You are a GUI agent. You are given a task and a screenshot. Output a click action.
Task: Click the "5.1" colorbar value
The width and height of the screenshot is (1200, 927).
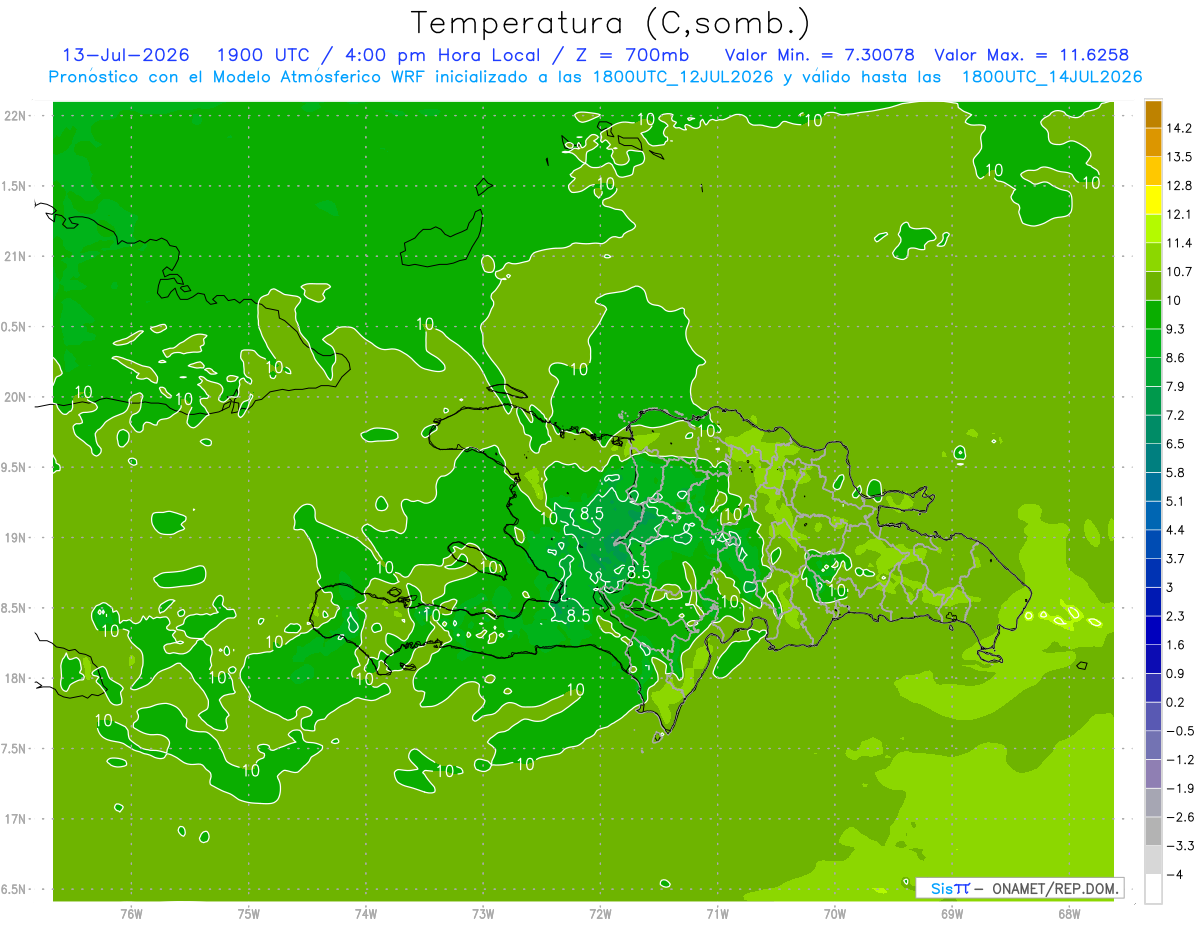coord(1177,501)
